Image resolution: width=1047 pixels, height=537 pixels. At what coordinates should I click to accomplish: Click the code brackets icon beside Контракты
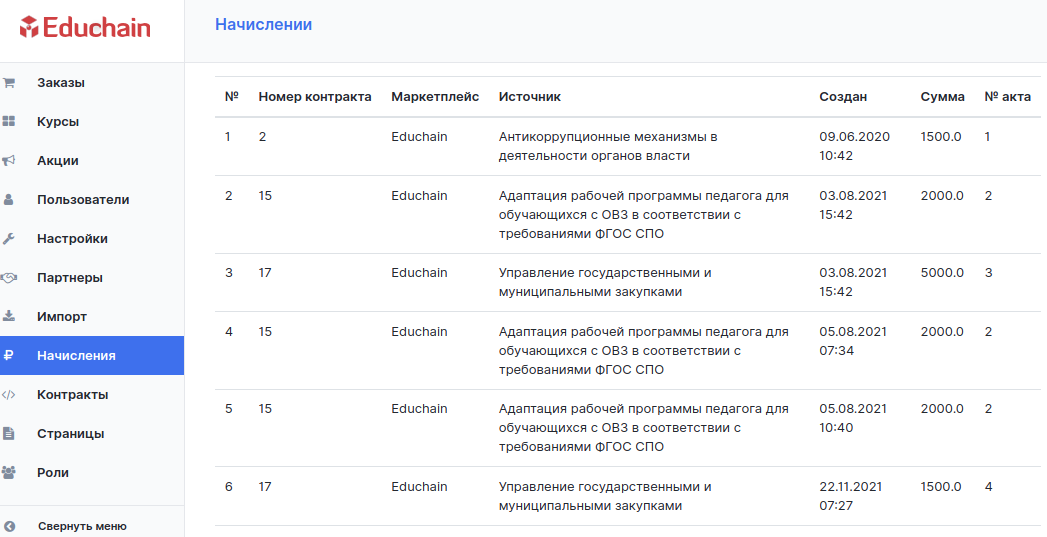pos(9,394)
